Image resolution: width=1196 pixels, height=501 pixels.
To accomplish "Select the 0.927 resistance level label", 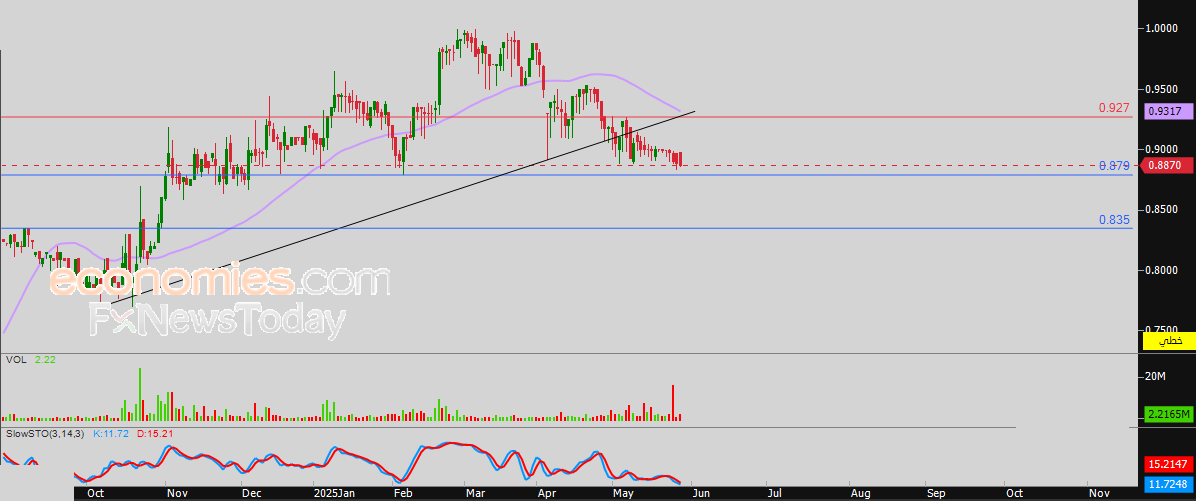I will [x=1114, y=108].
